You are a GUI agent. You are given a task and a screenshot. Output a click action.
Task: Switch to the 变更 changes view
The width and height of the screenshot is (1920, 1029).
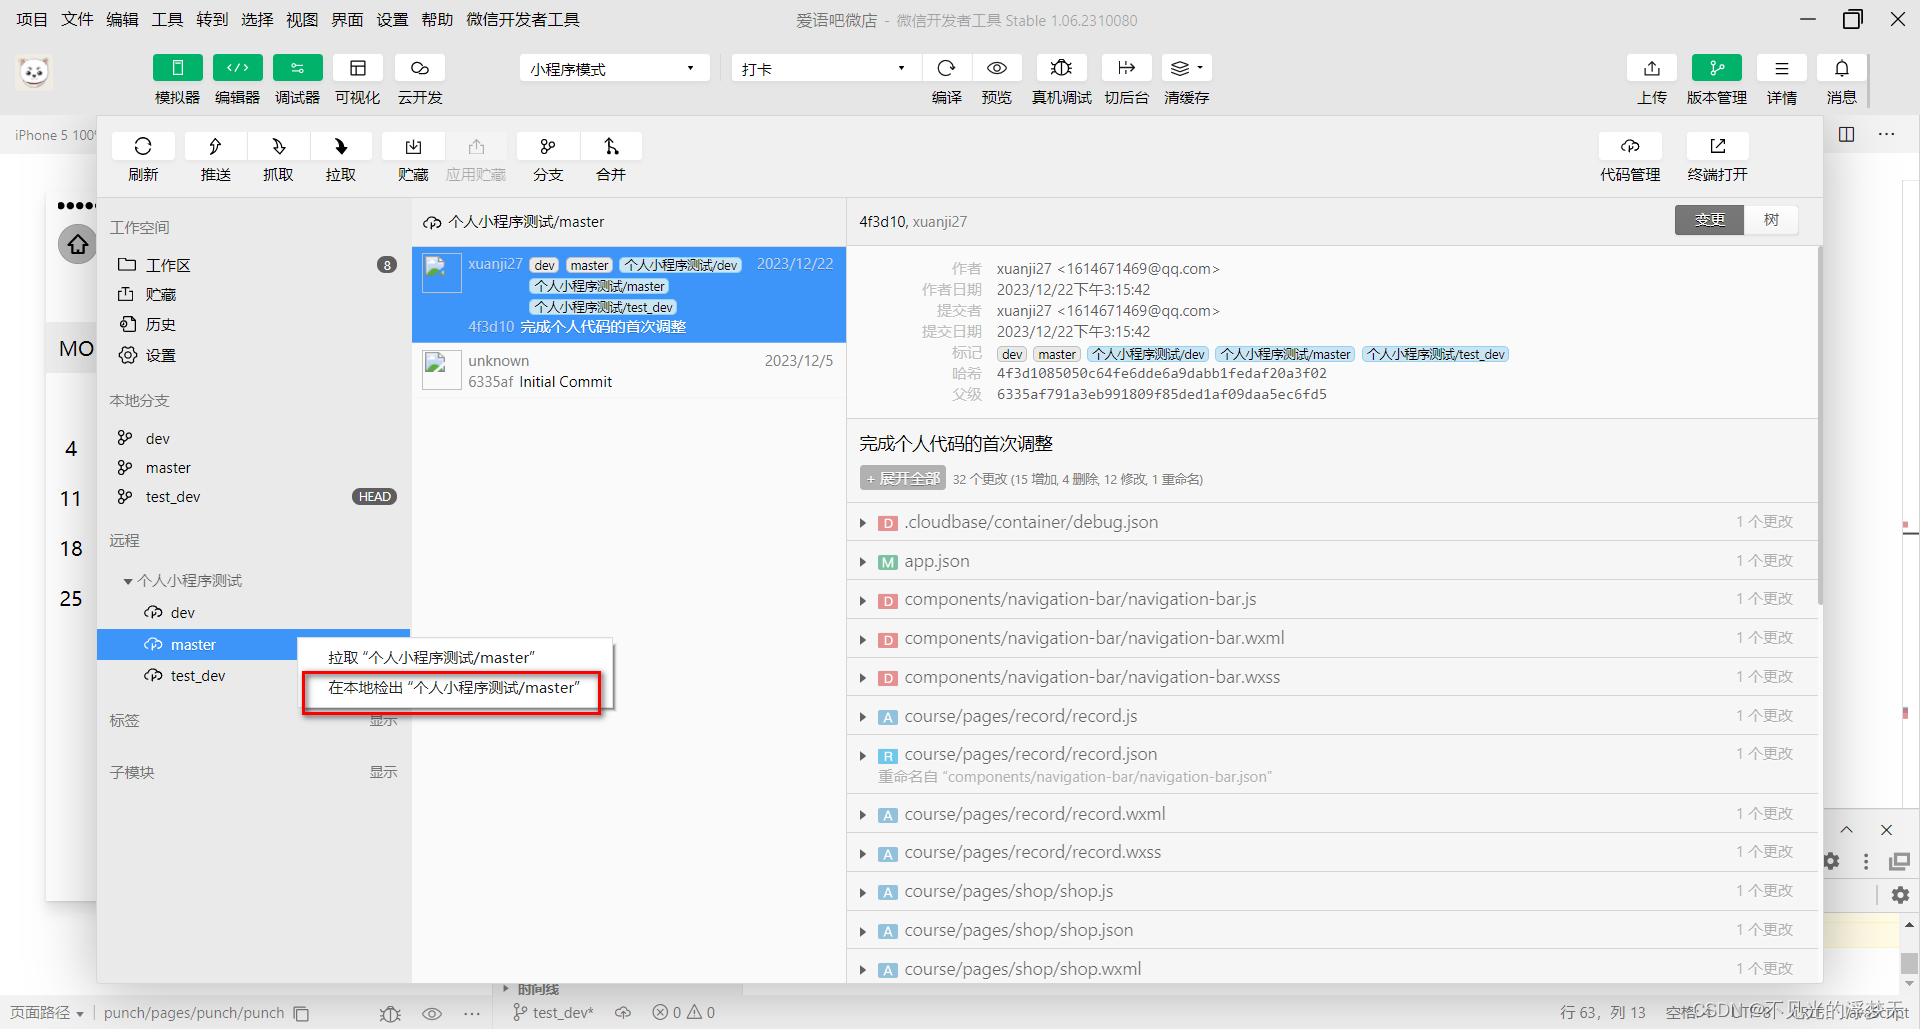pyautogui.click(x=1709, y=220)
